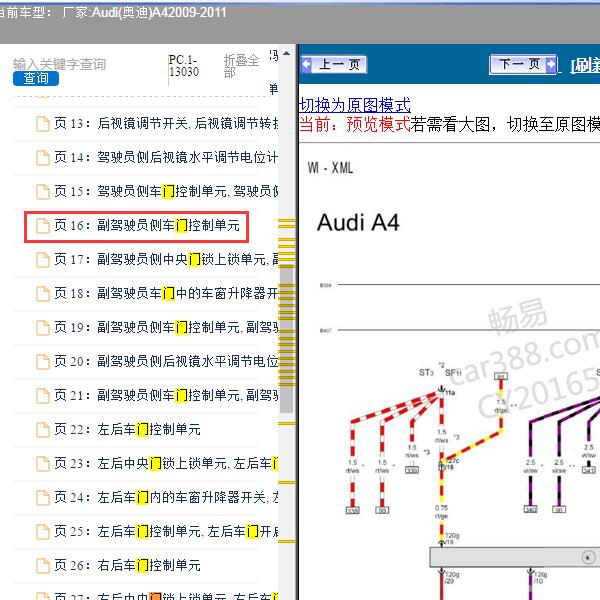This screenshot has height=600, width=600.
Task: Click the PC.1-13030 text
Action: 184,66
